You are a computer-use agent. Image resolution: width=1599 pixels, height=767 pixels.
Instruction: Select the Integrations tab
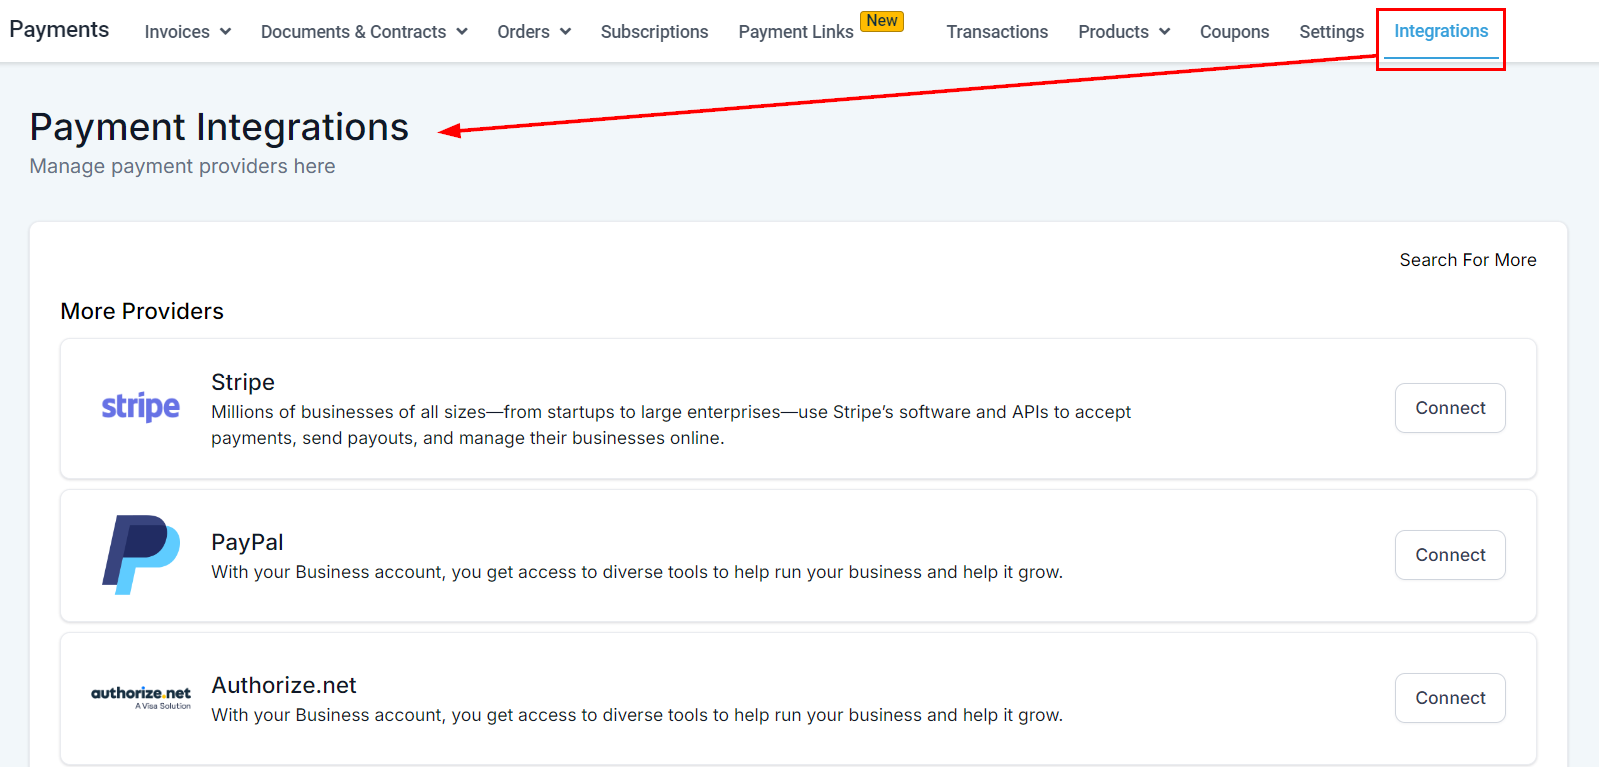tap(1441, 31)
